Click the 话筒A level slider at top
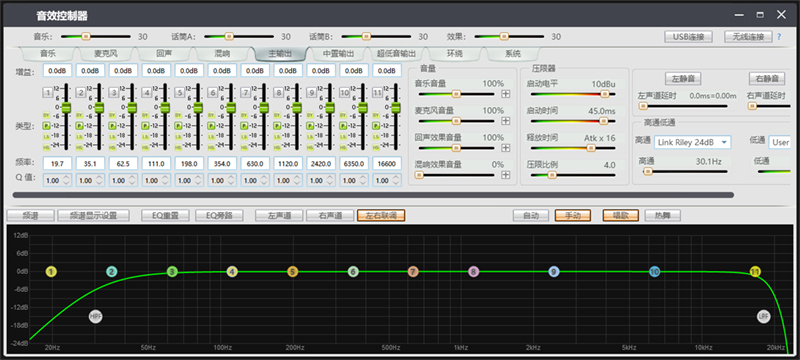This screenshot has height=360, width=800. [239, 36]
